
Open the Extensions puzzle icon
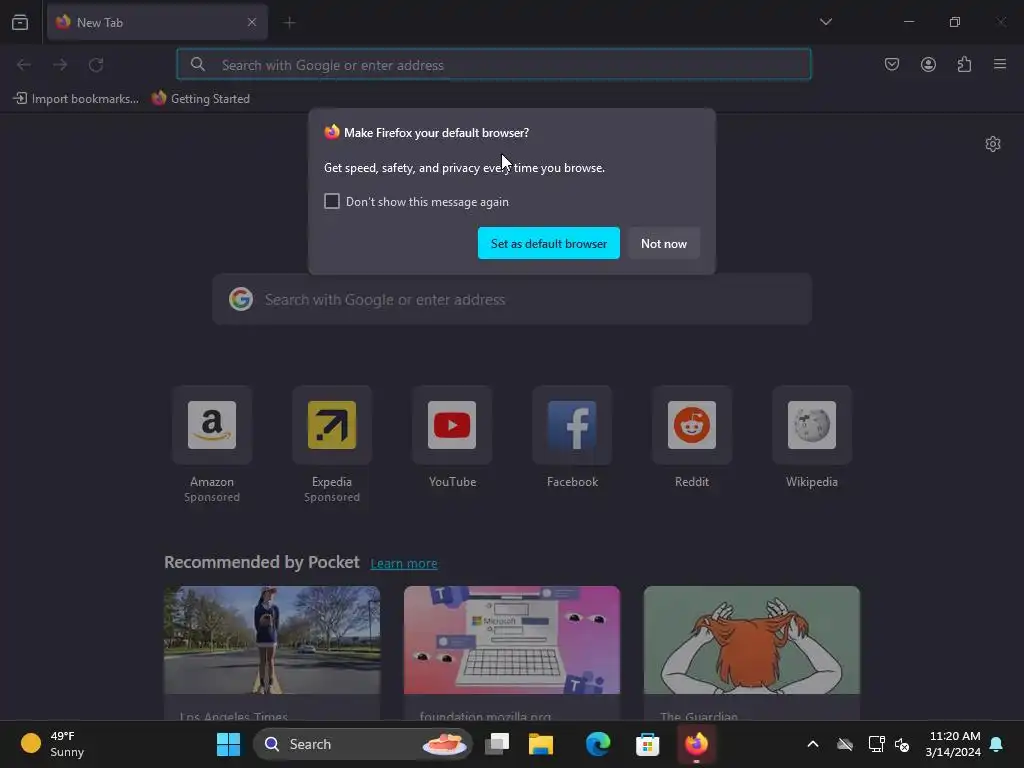point(964,64)
